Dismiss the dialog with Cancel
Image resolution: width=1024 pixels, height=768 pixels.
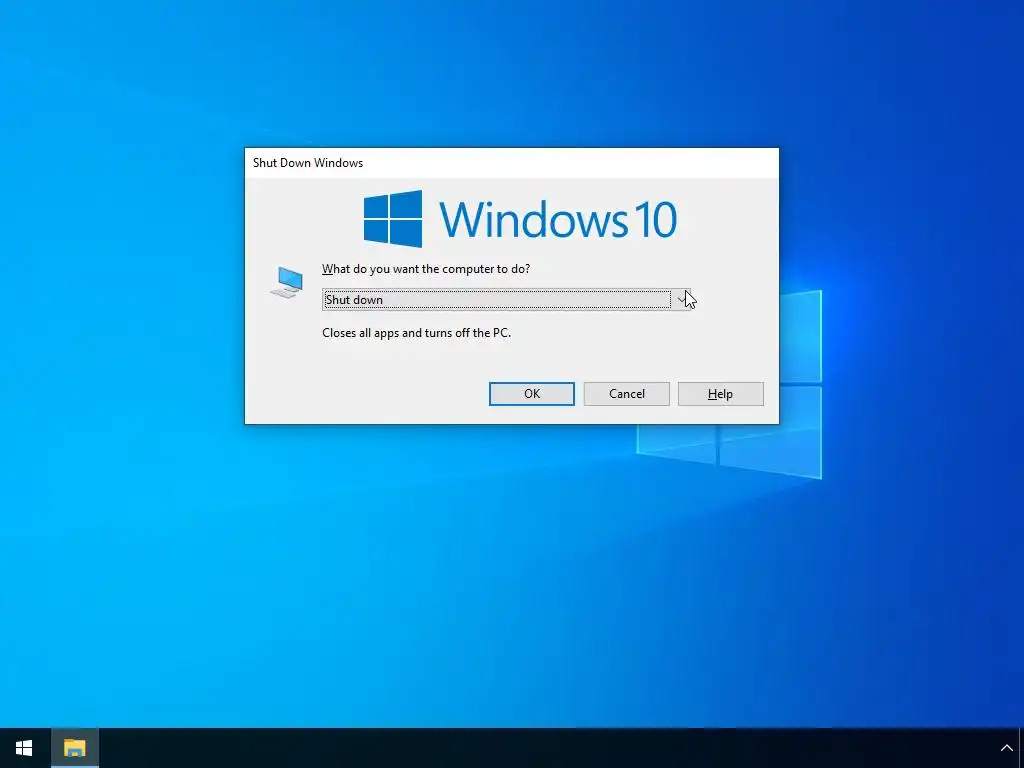626,394
